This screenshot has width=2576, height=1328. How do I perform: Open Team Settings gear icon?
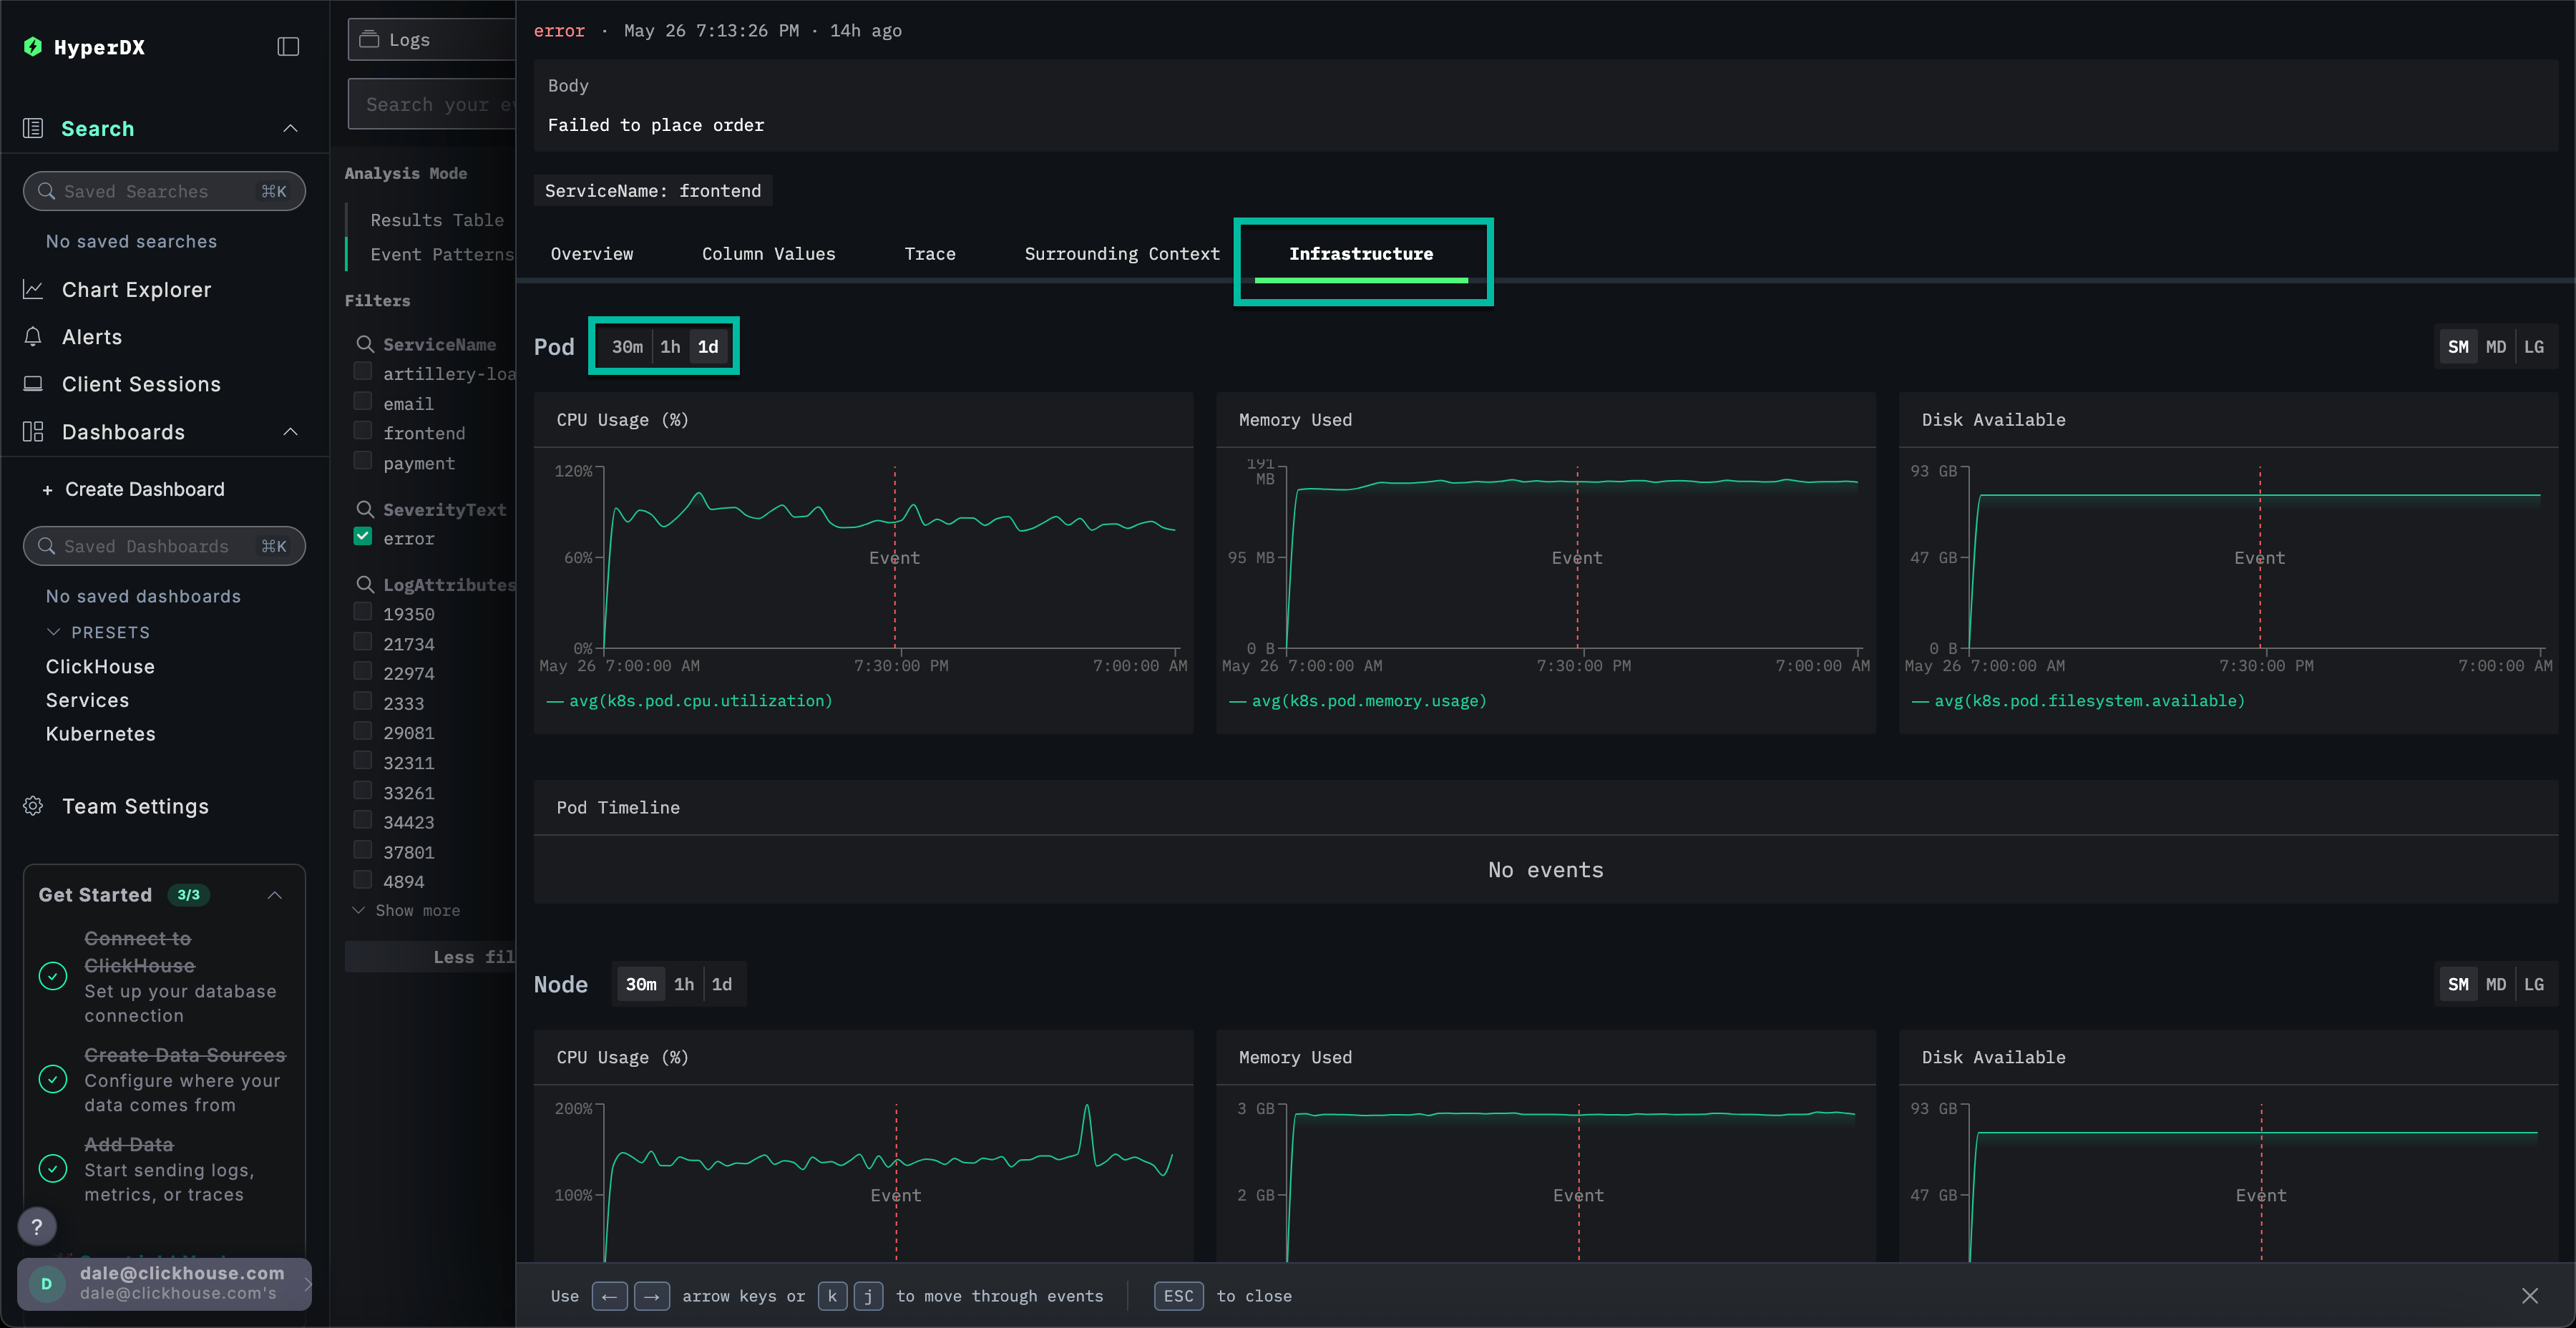point(33,806)
